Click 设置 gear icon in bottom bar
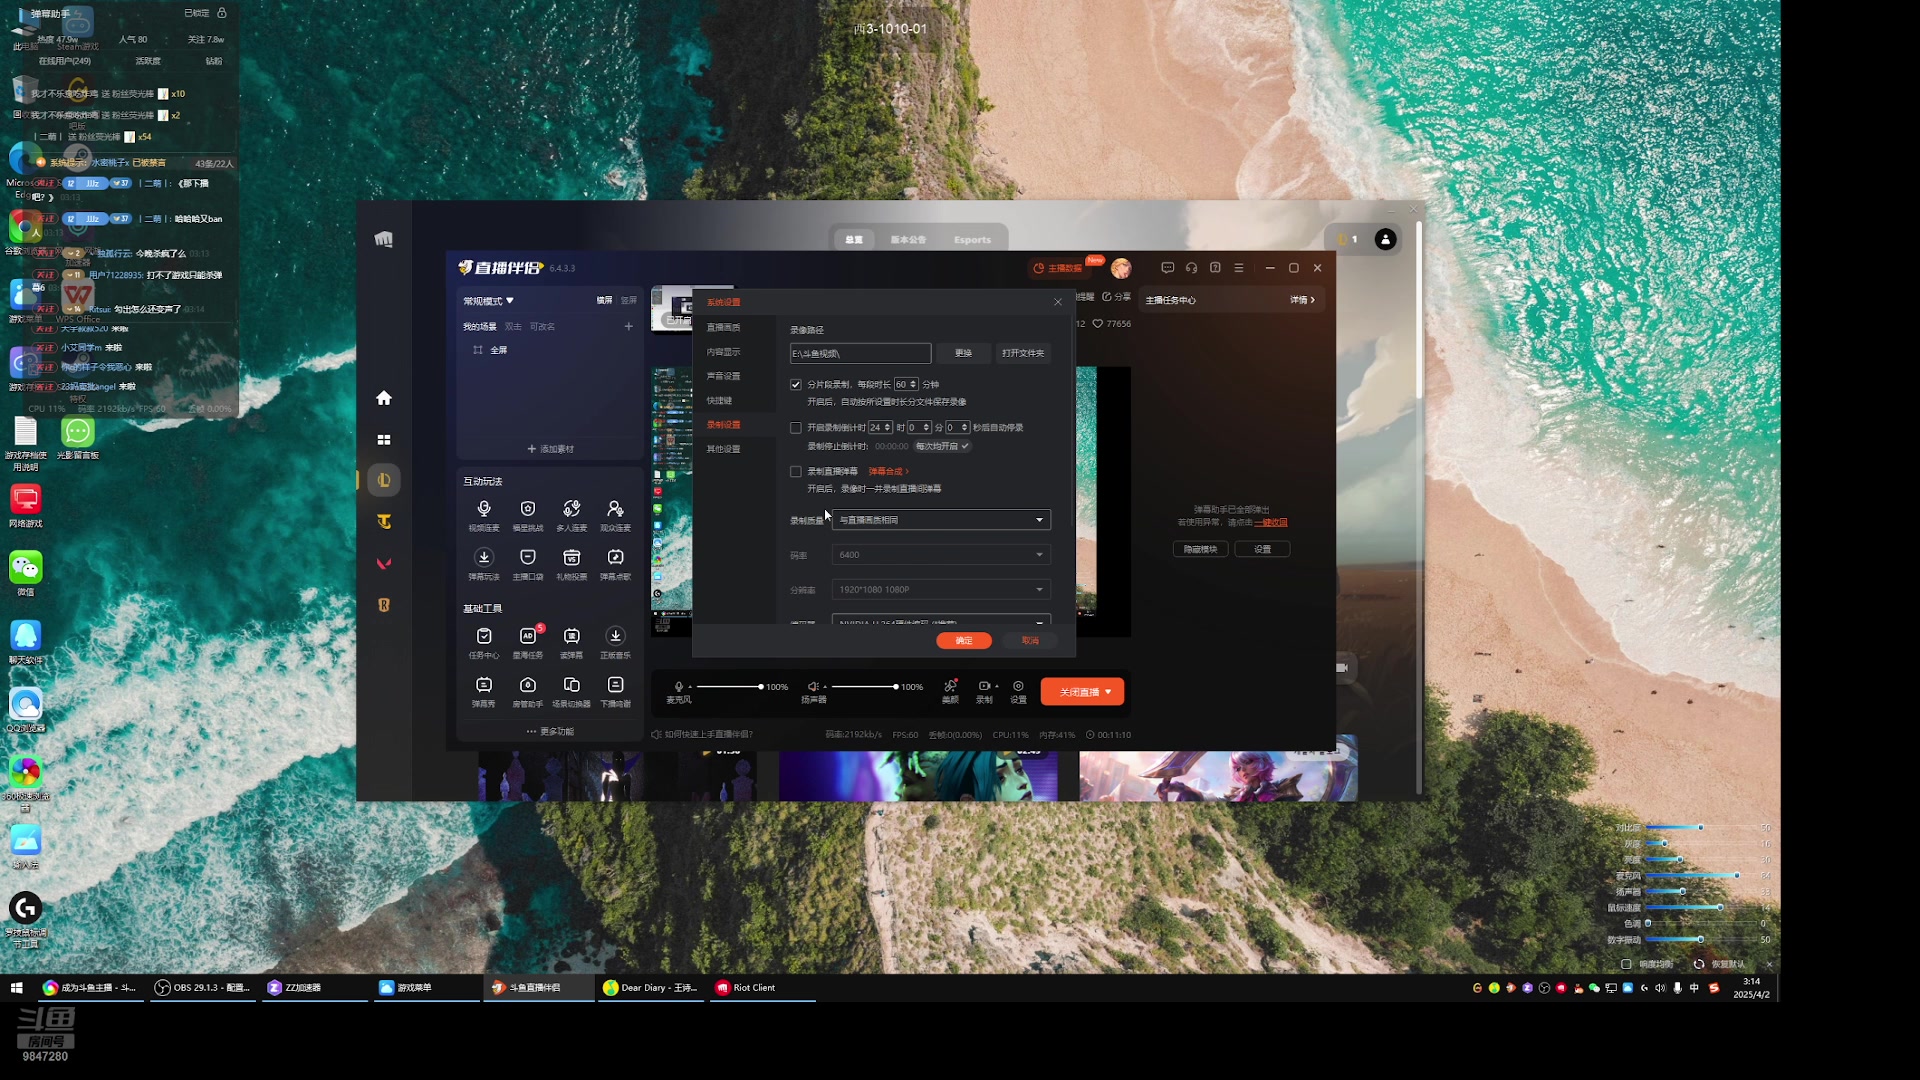 [x=1018, y=687]
